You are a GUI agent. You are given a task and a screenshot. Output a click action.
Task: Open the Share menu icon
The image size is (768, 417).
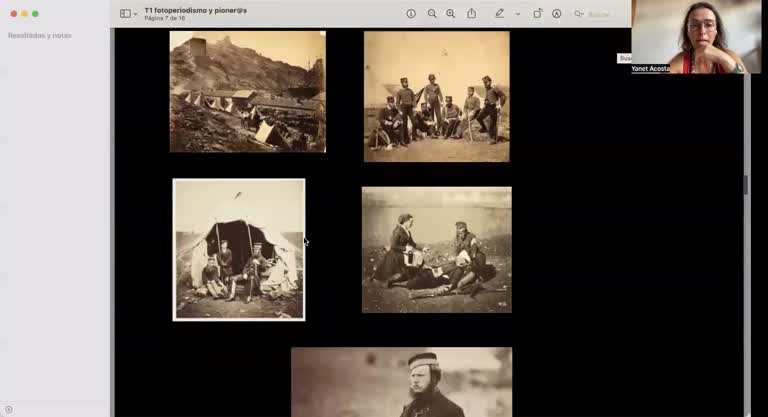472,14
